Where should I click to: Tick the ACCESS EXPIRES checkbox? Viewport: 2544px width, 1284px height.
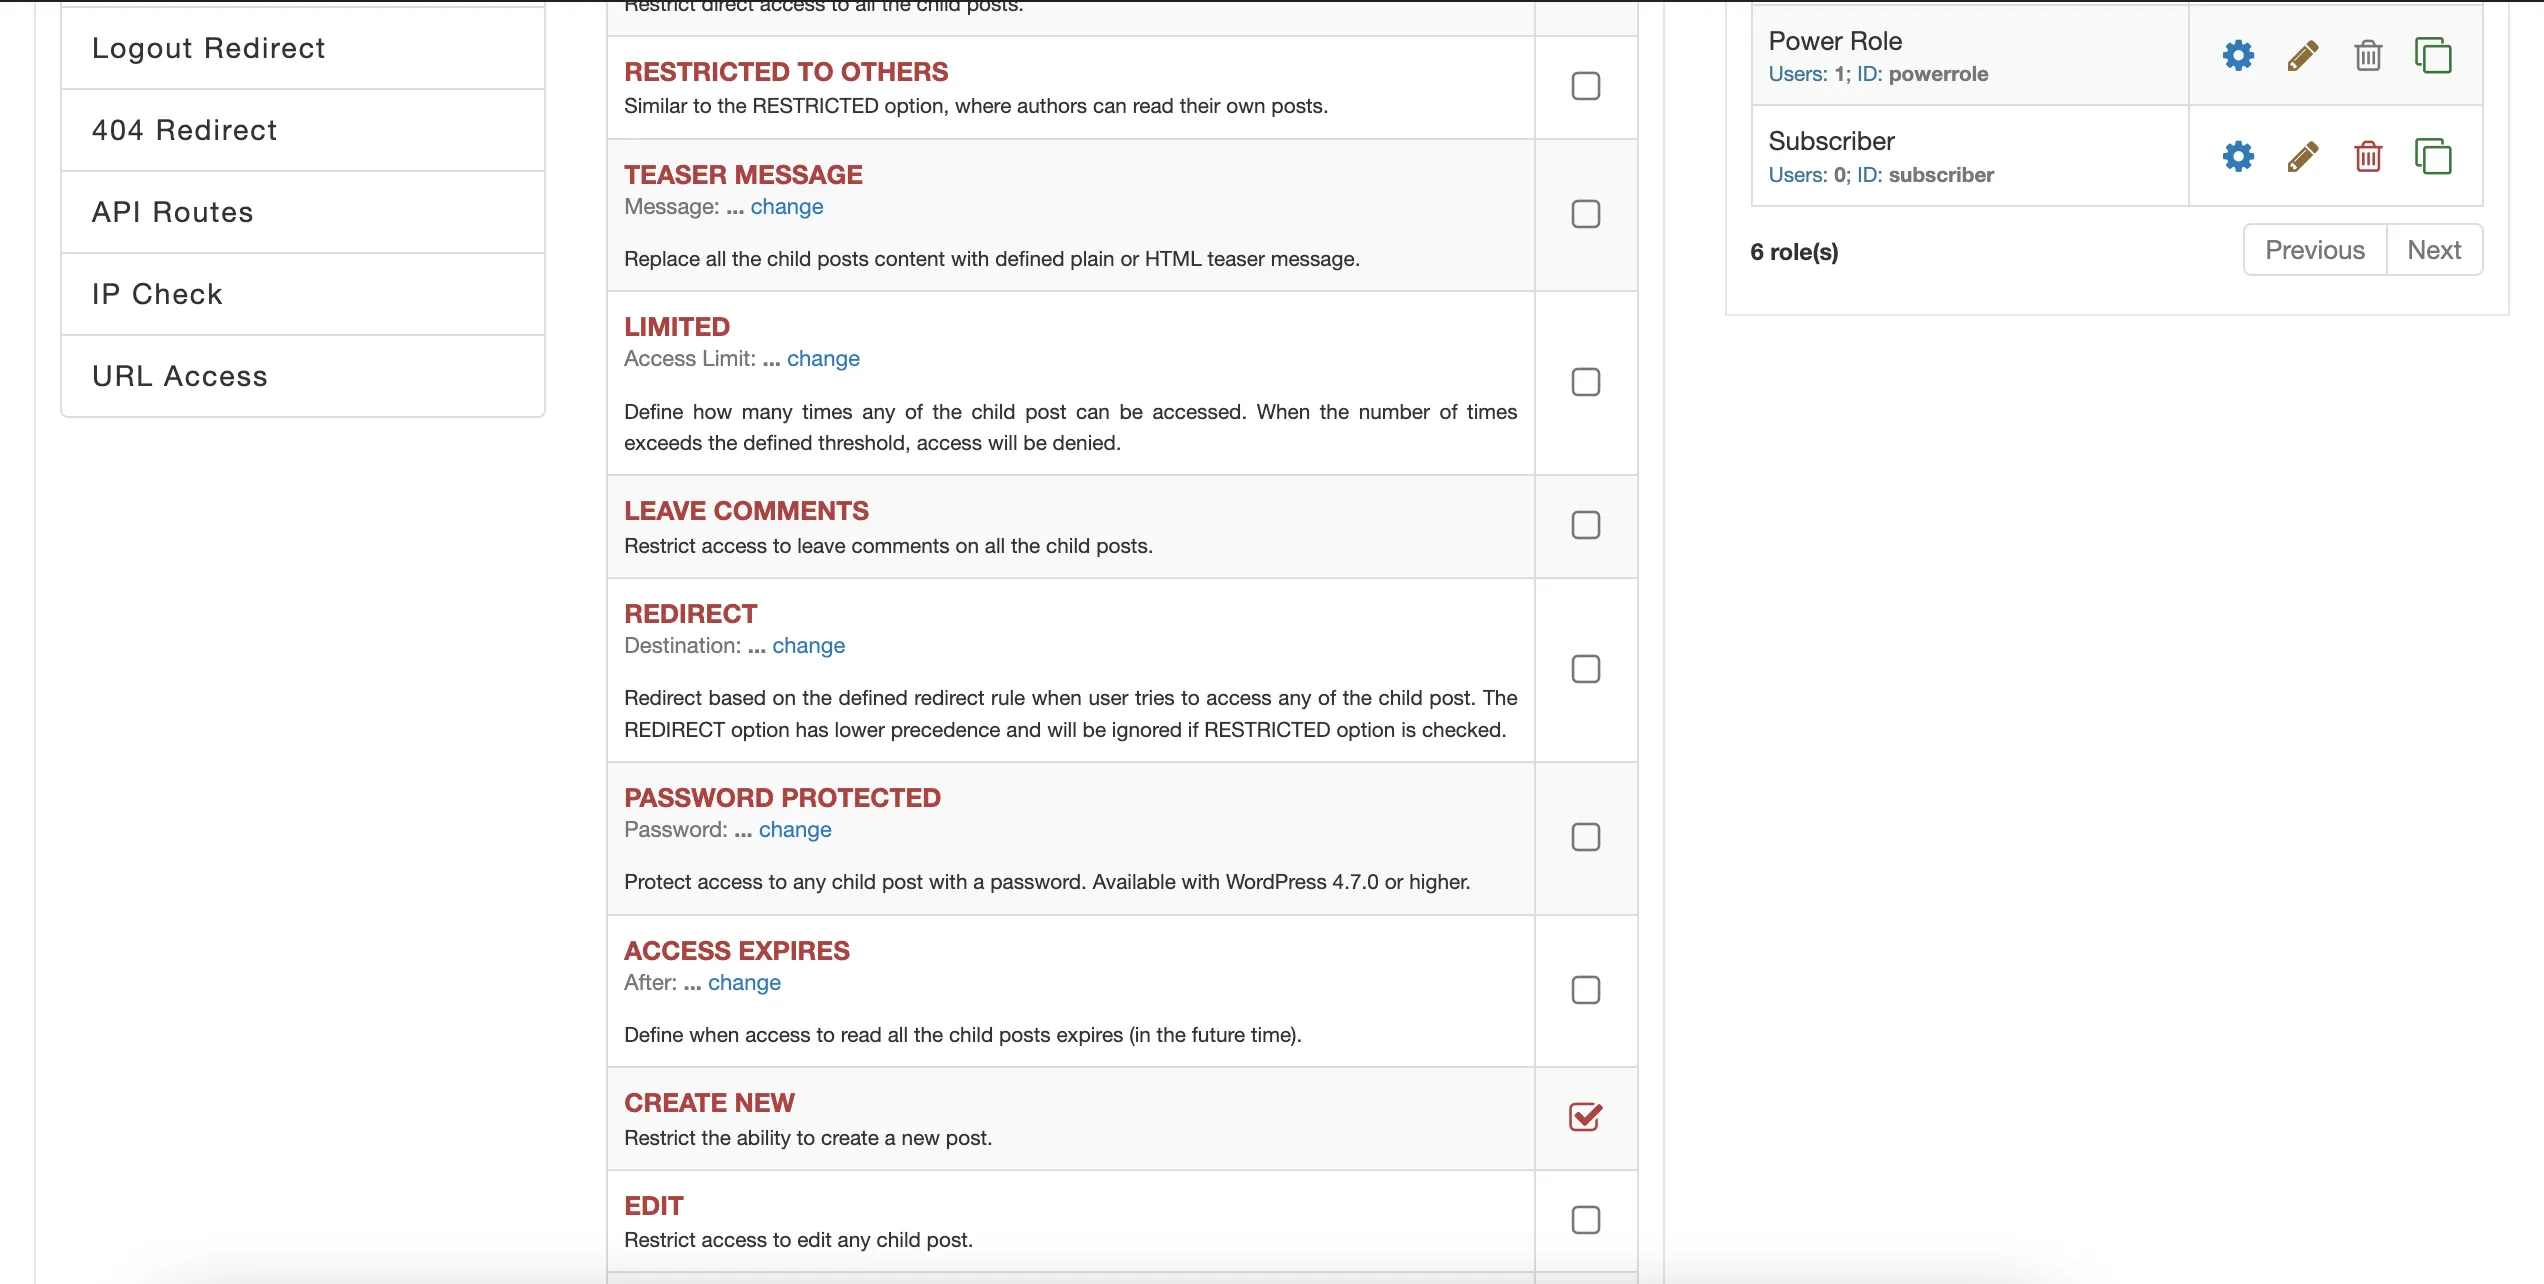(1586, 990)
